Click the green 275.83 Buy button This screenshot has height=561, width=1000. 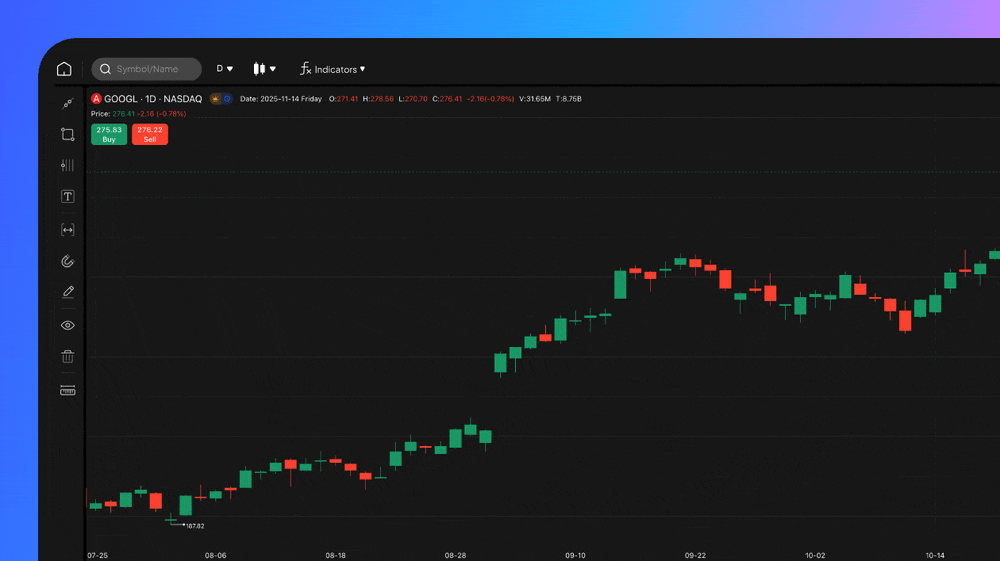[109, 135]
